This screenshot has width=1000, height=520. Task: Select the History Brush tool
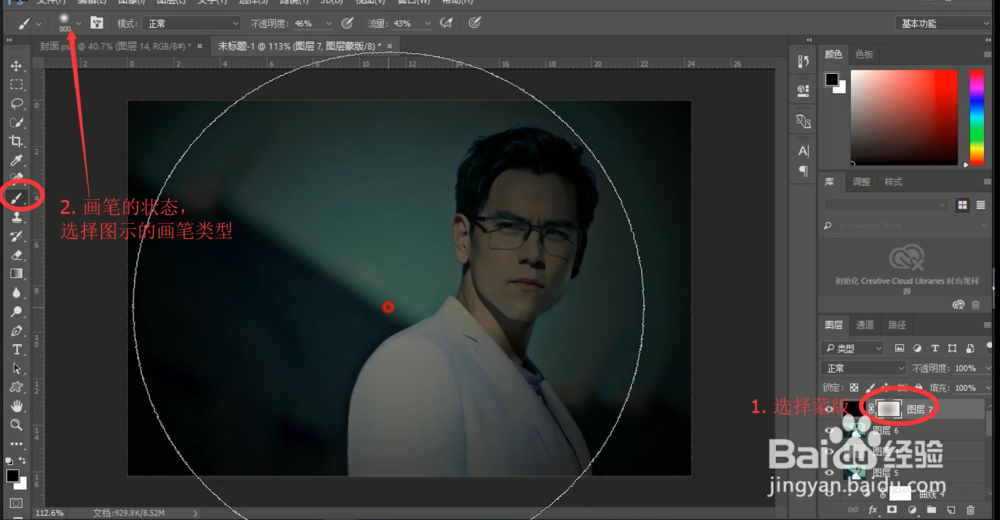pyautogui.click(x=17, y=236)
